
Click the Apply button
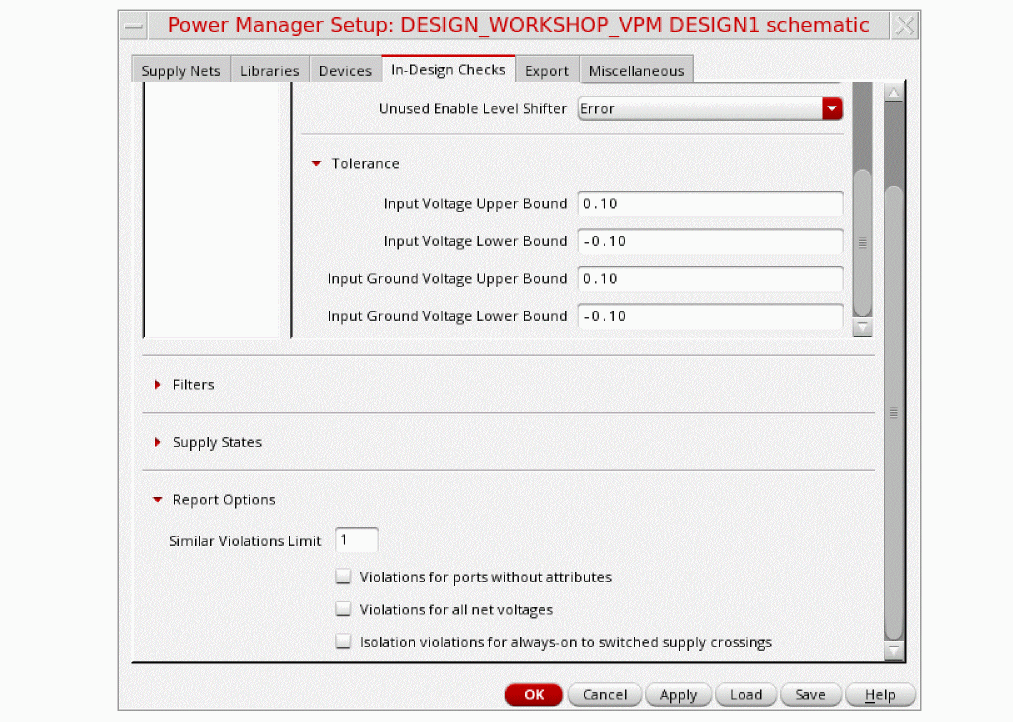[x=678, y=695]
